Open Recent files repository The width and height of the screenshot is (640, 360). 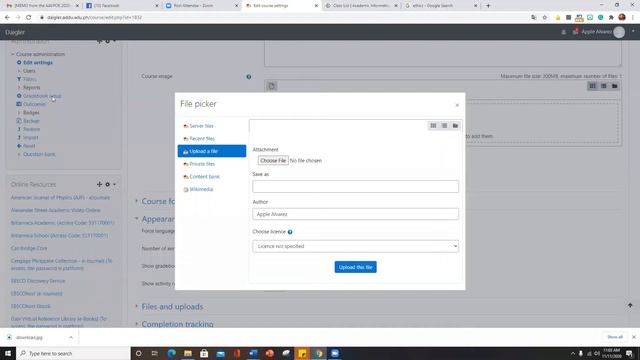coord(202,139)
